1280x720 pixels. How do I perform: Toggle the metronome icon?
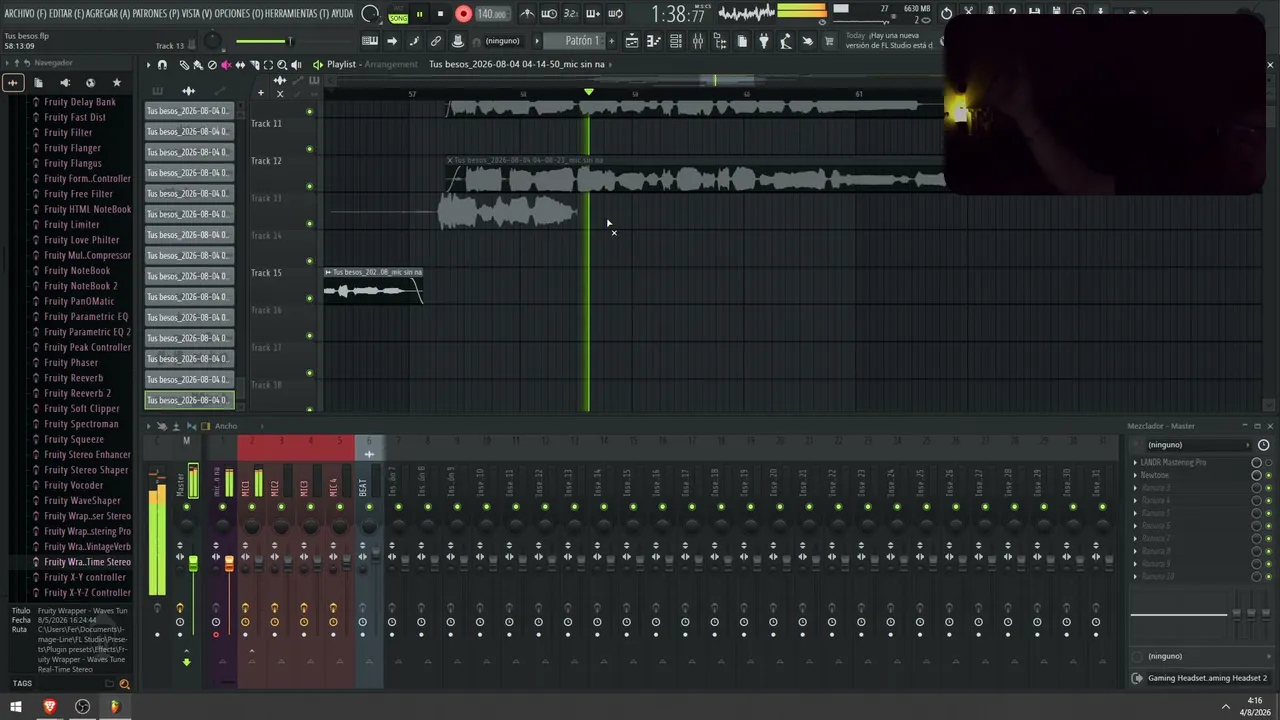pyautogui.click(x=527, y=14)
